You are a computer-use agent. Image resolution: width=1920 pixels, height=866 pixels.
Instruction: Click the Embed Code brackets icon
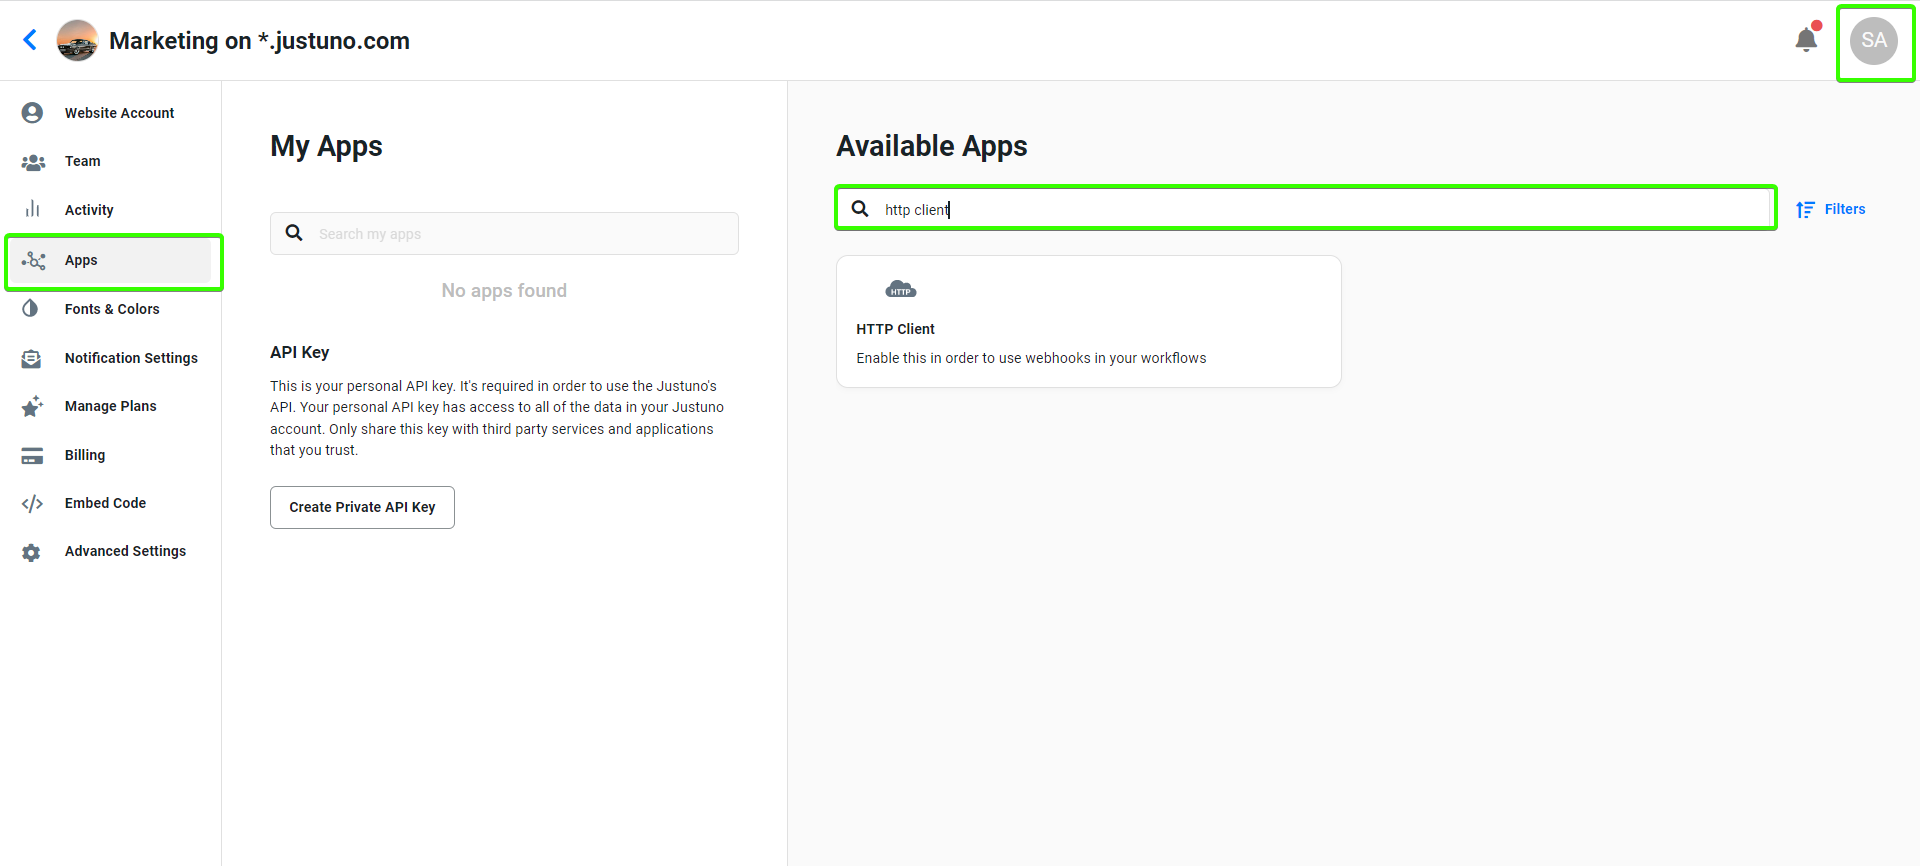[x=32, y=504]
